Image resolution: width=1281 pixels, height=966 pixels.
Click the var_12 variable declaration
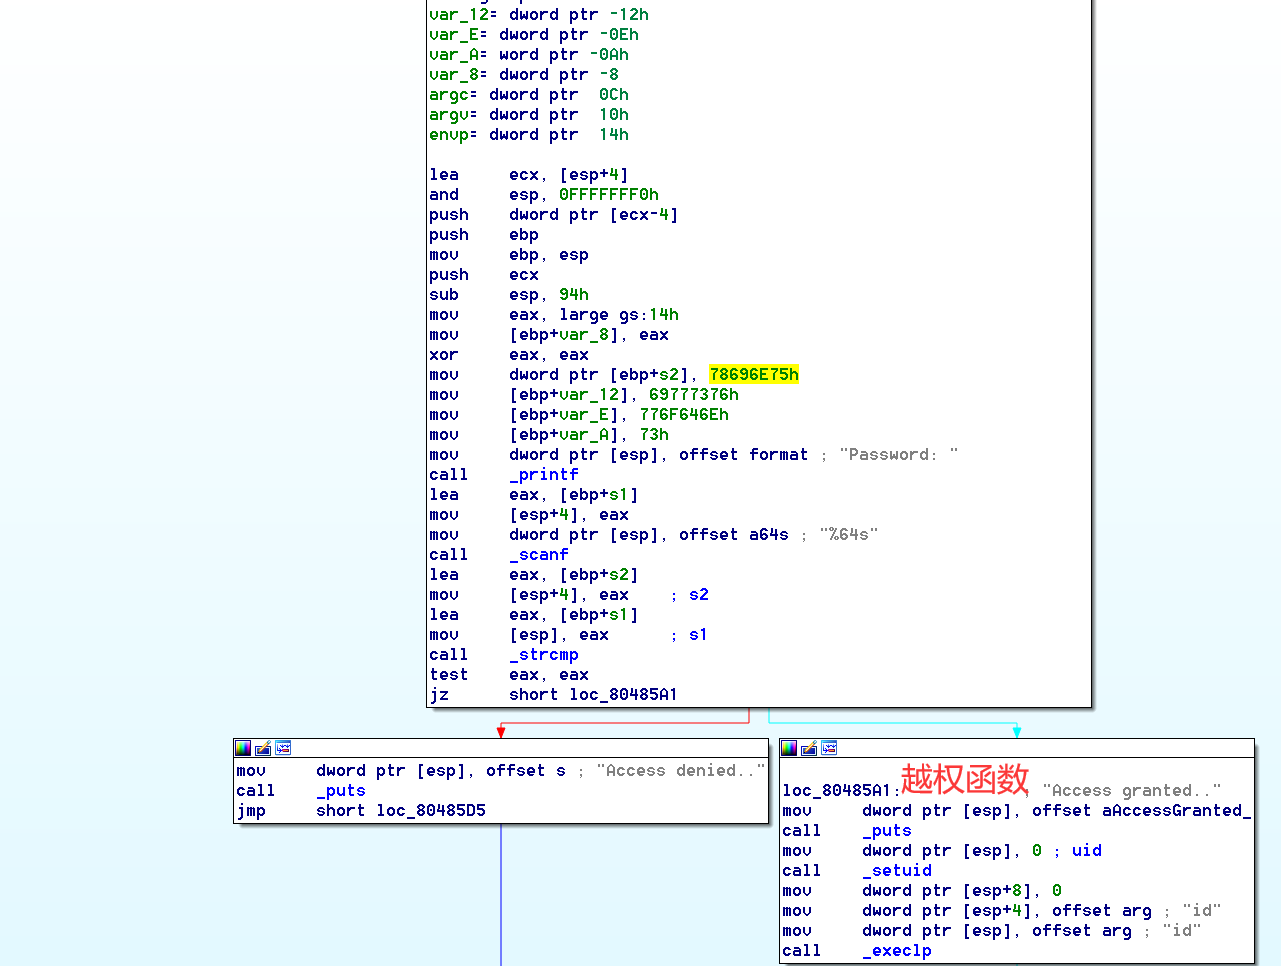click(x=539, y=15)
